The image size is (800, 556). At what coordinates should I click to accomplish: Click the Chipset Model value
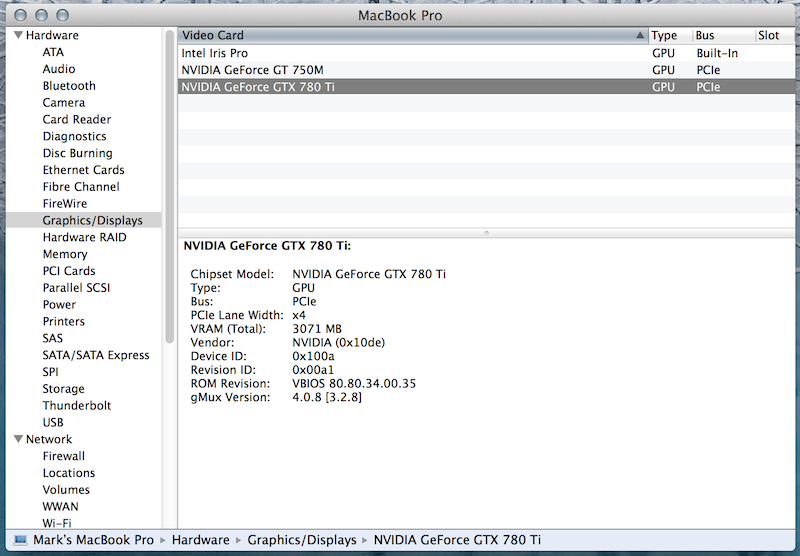[369, 274]
